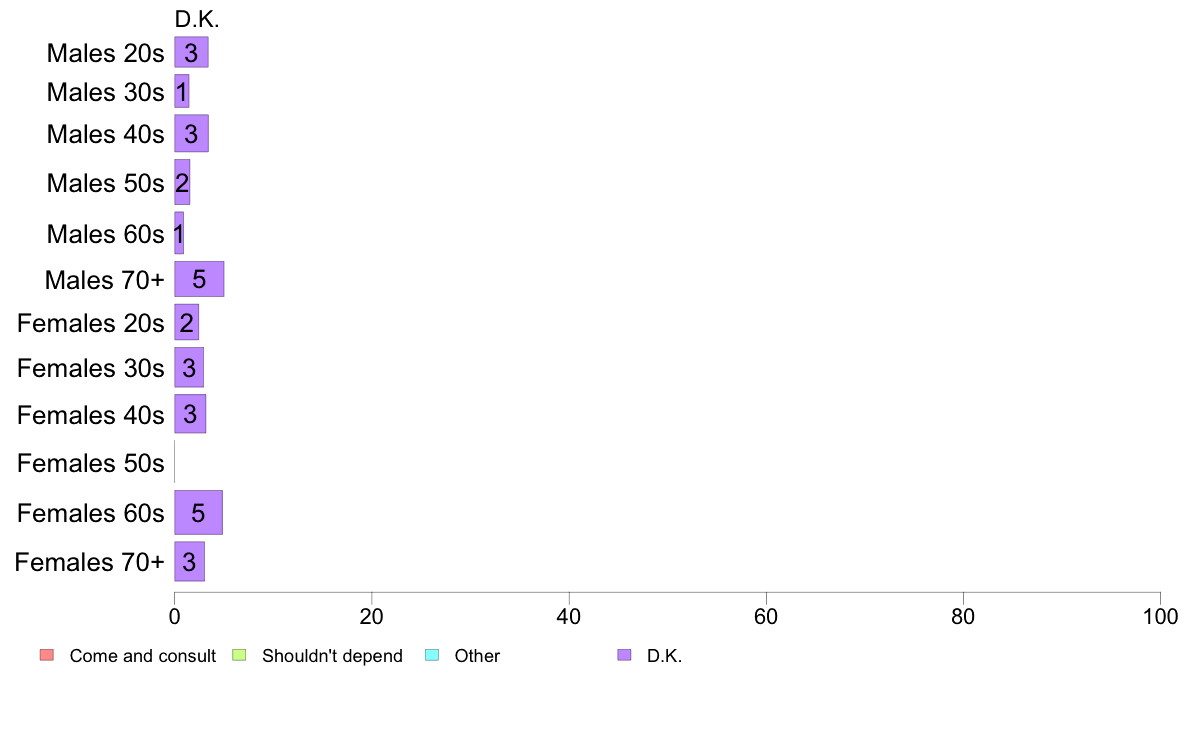This screenshot has width=1188, height=736.
Task: Click the Males 50s bar showing 2
Action: coord(183,182)
